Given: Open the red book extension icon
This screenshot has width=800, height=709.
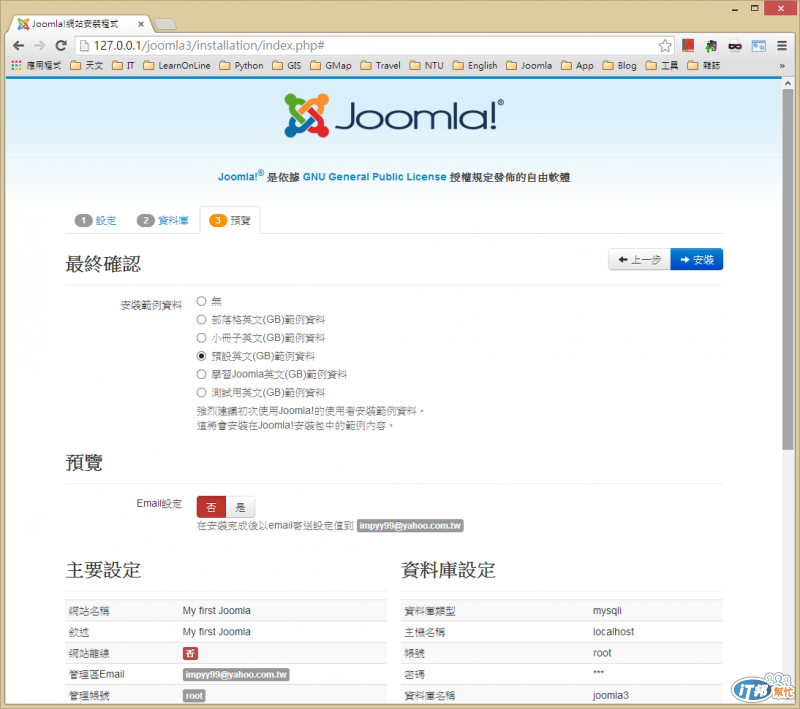Looking at the screenshot, I should pyautogui.click(x=688, y=45).
